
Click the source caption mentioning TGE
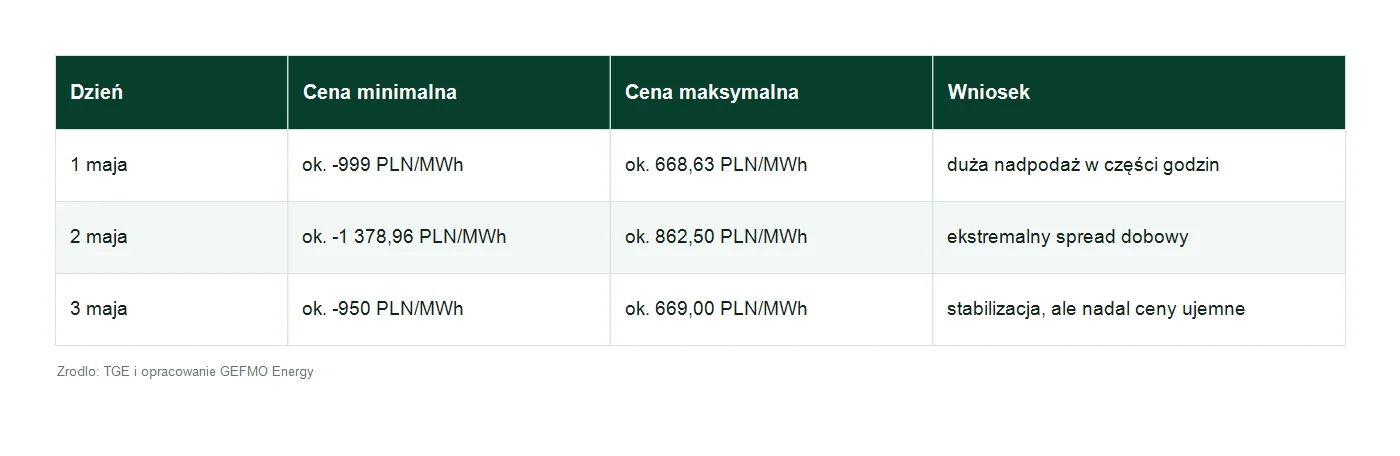pos(185,372)
